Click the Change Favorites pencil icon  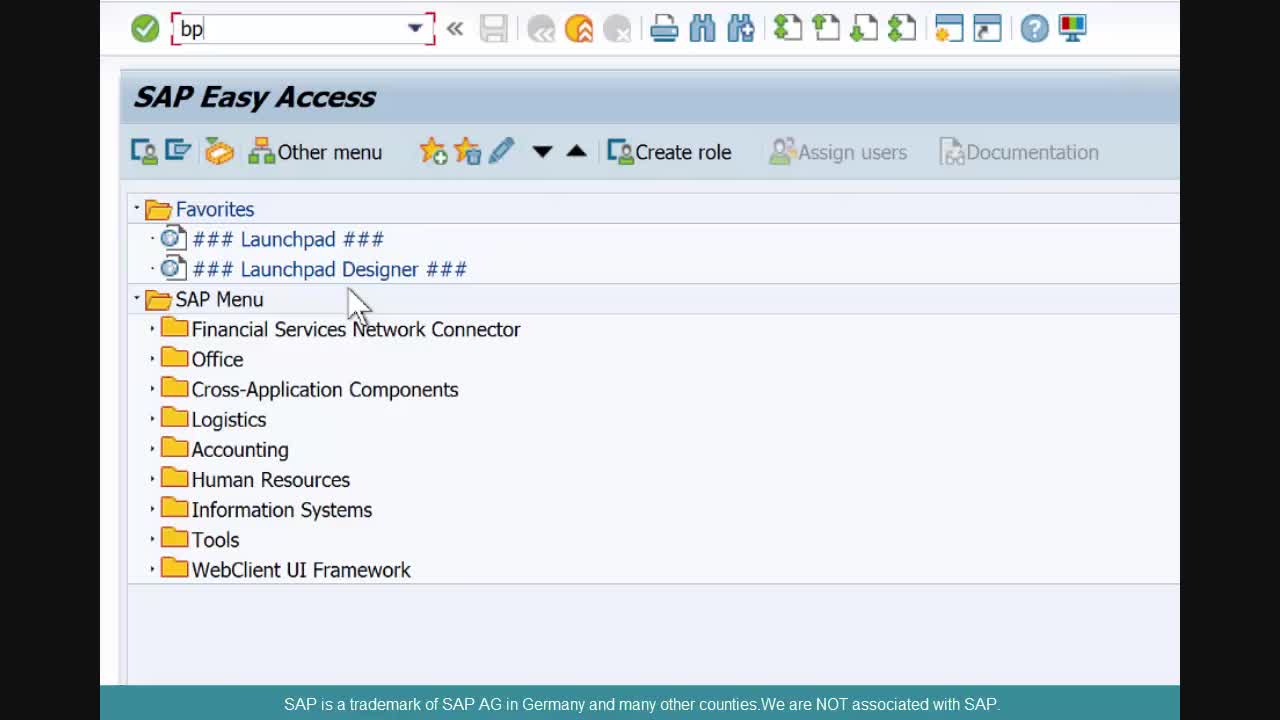click(501, 151)
